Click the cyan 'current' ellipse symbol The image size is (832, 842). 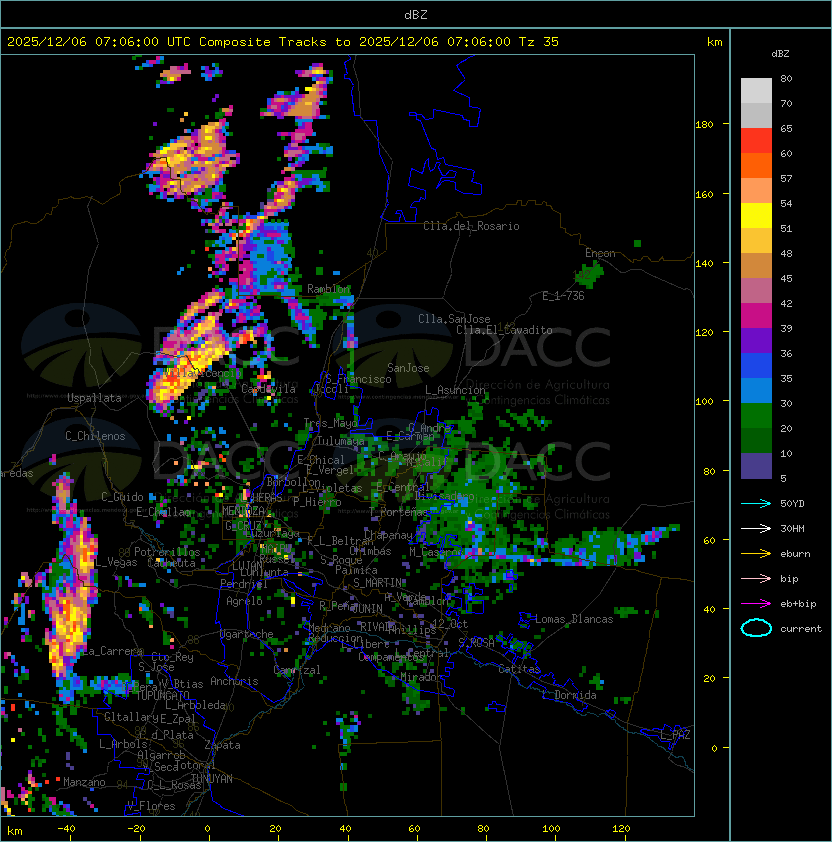(756, 628)
